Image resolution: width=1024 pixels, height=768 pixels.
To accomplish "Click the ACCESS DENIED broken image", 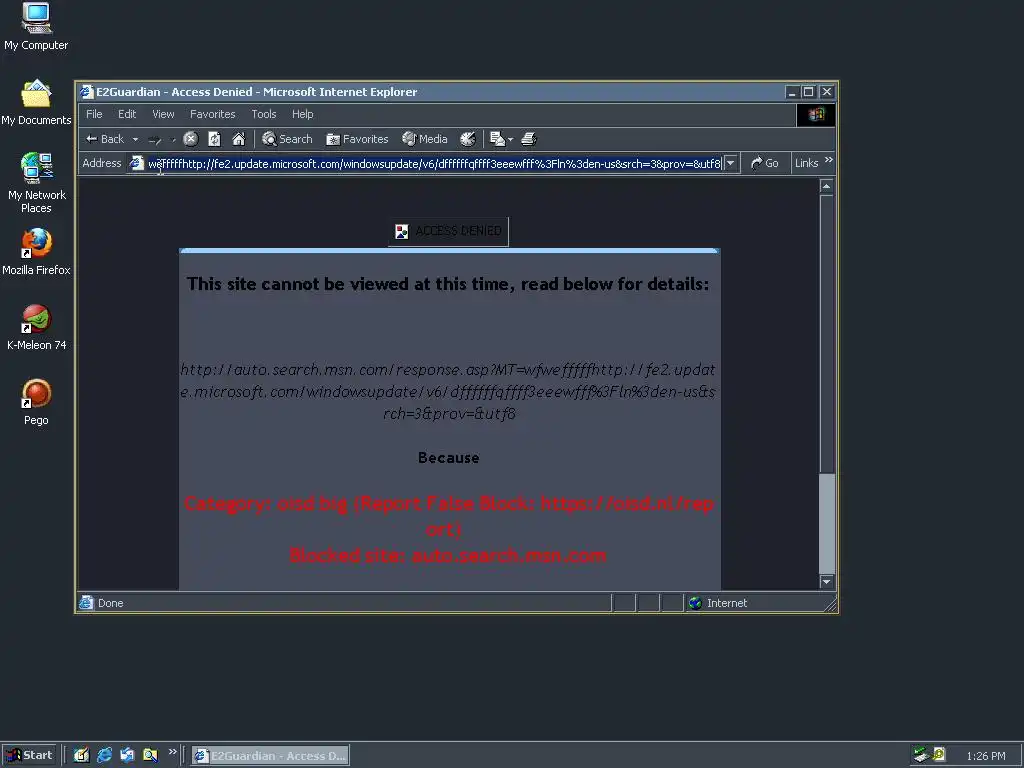I will [448, 231].
